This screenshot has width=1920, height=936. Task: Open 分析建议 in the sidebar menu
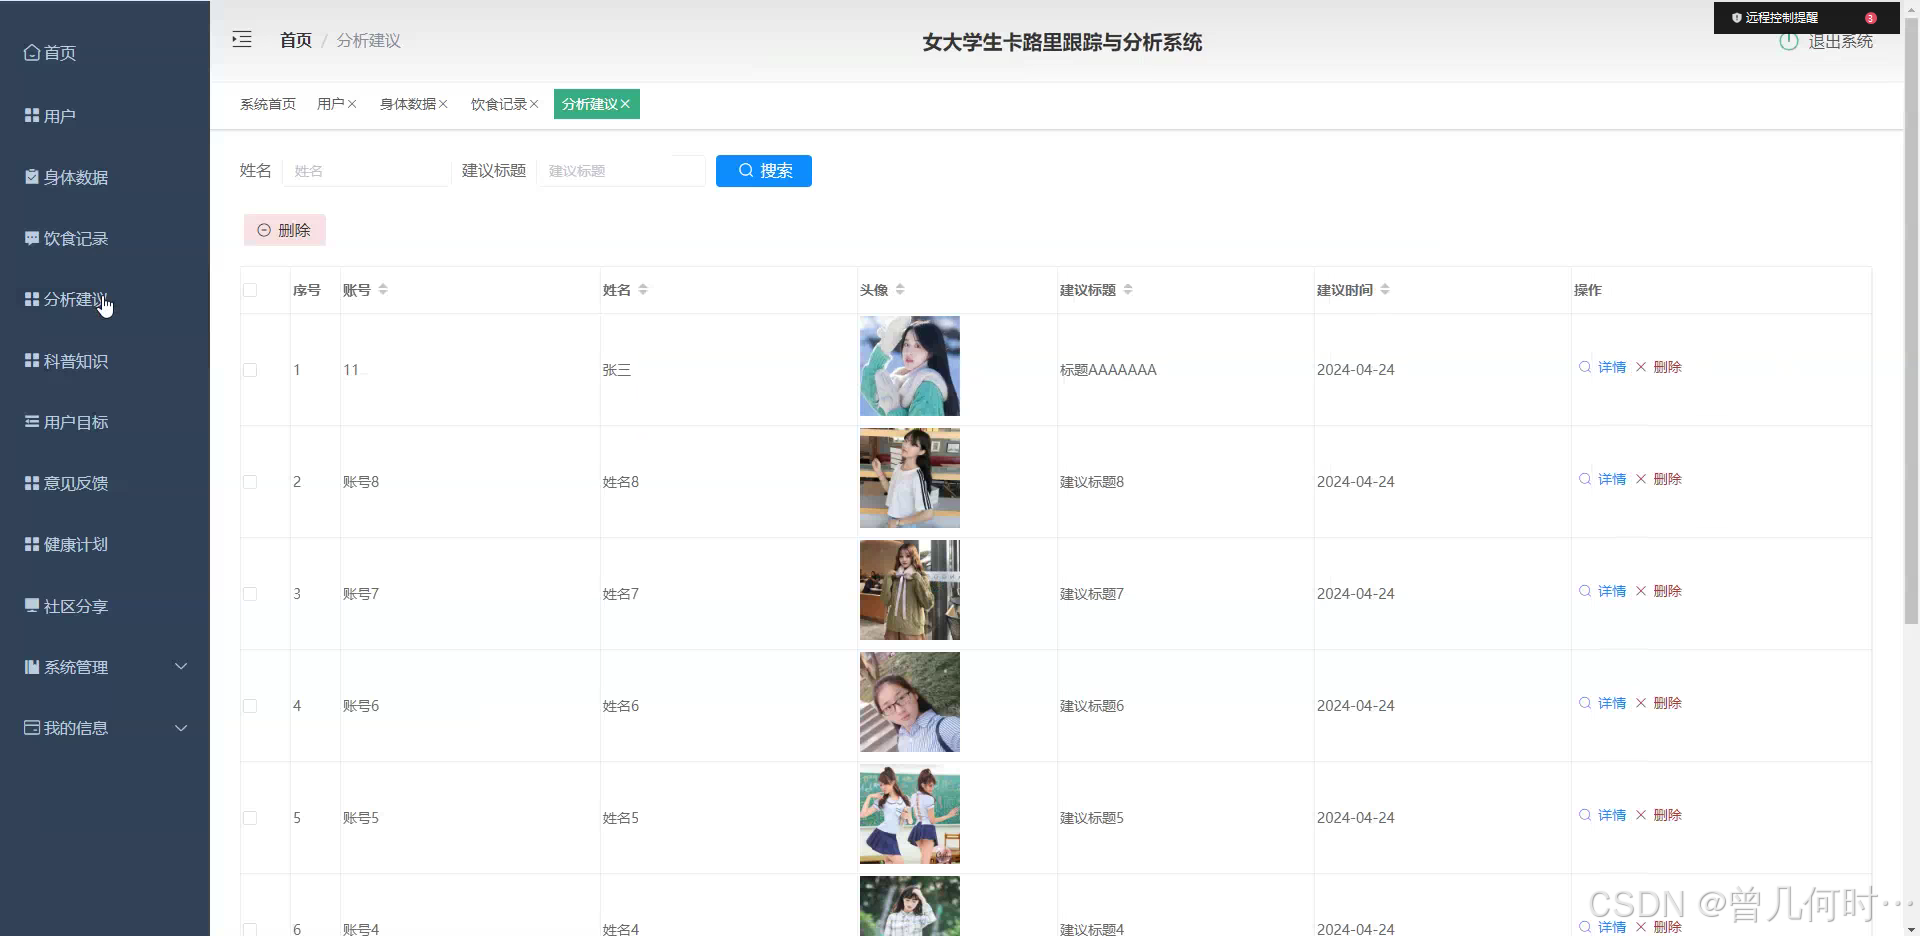[x=105, y=299]
